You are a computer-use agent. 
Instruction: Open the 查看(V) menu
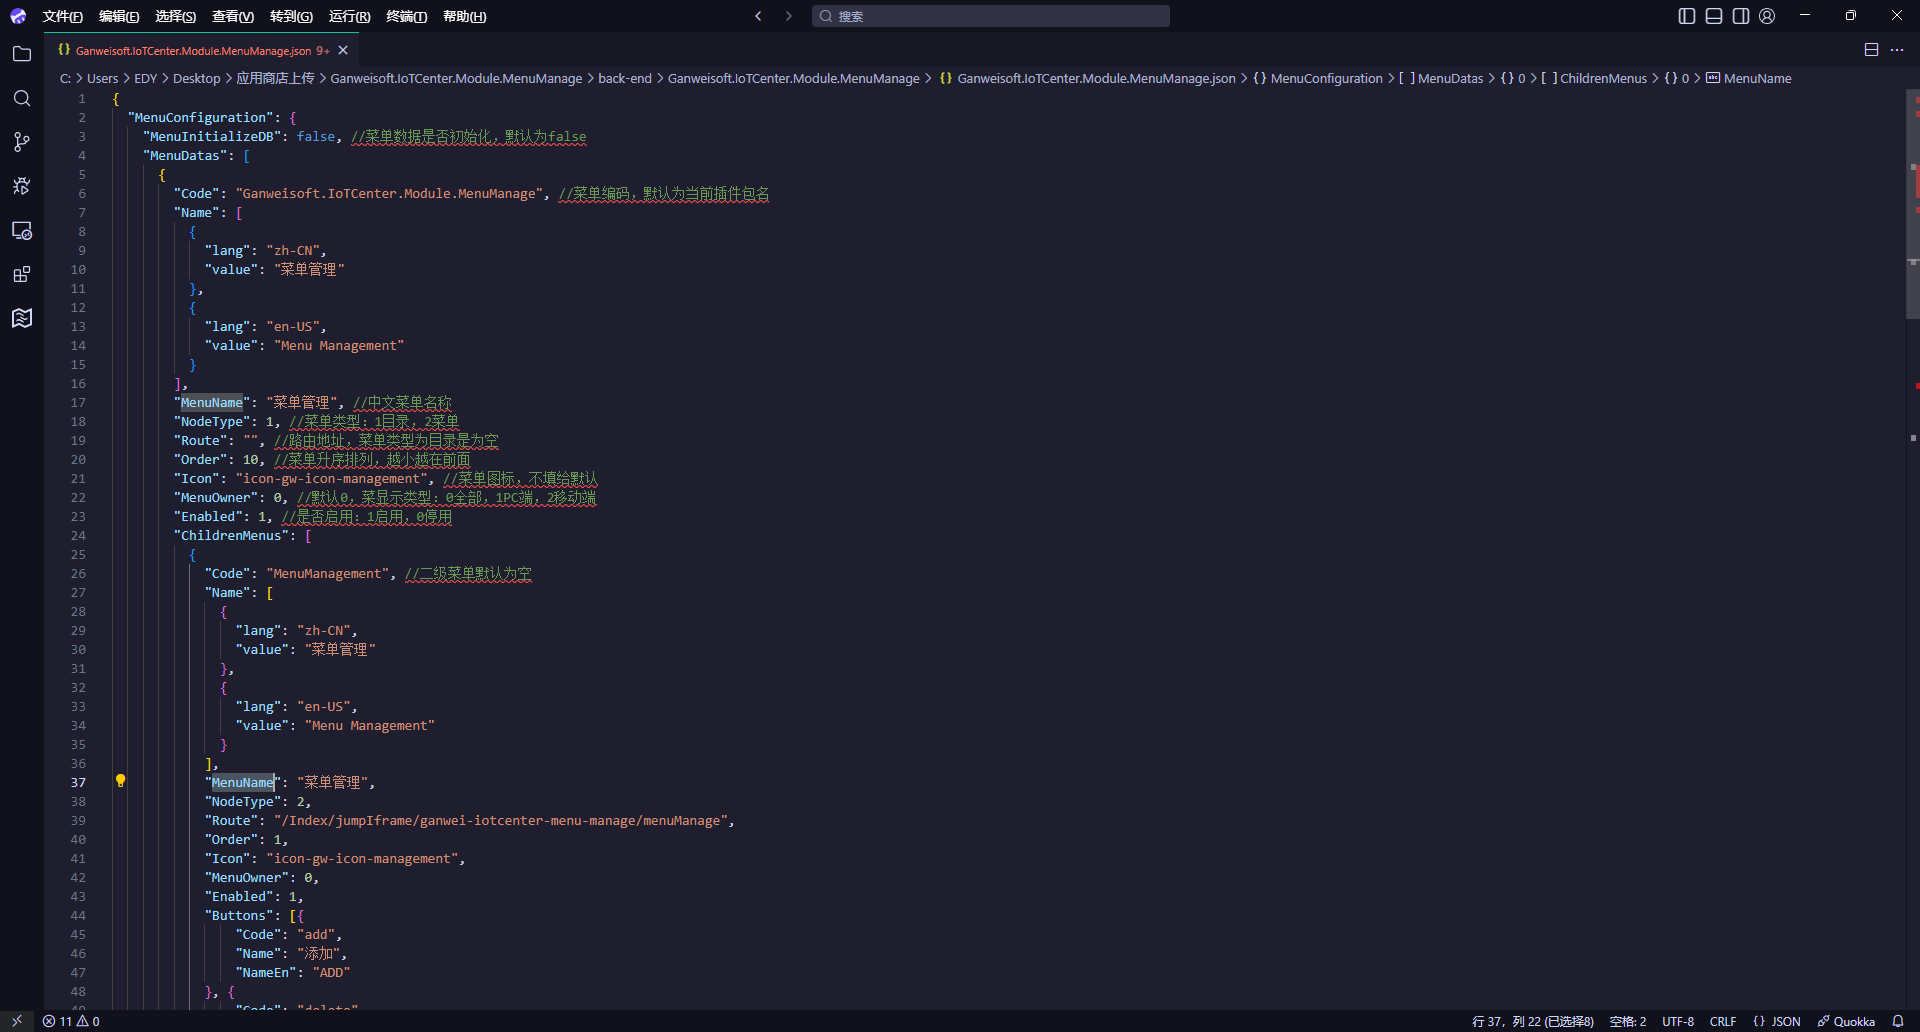[x=233, y=16]
